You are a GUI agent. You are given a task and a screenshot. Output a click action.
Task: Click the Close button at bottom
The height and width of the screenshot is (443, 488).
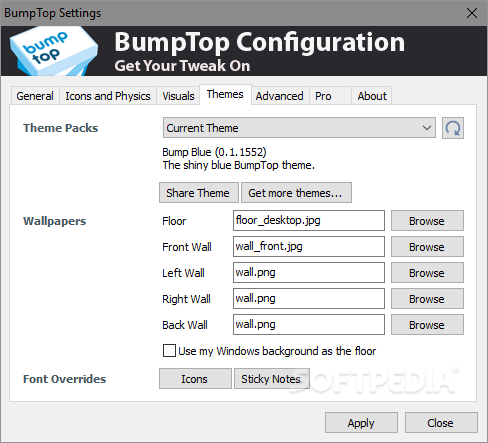point(441,423)
